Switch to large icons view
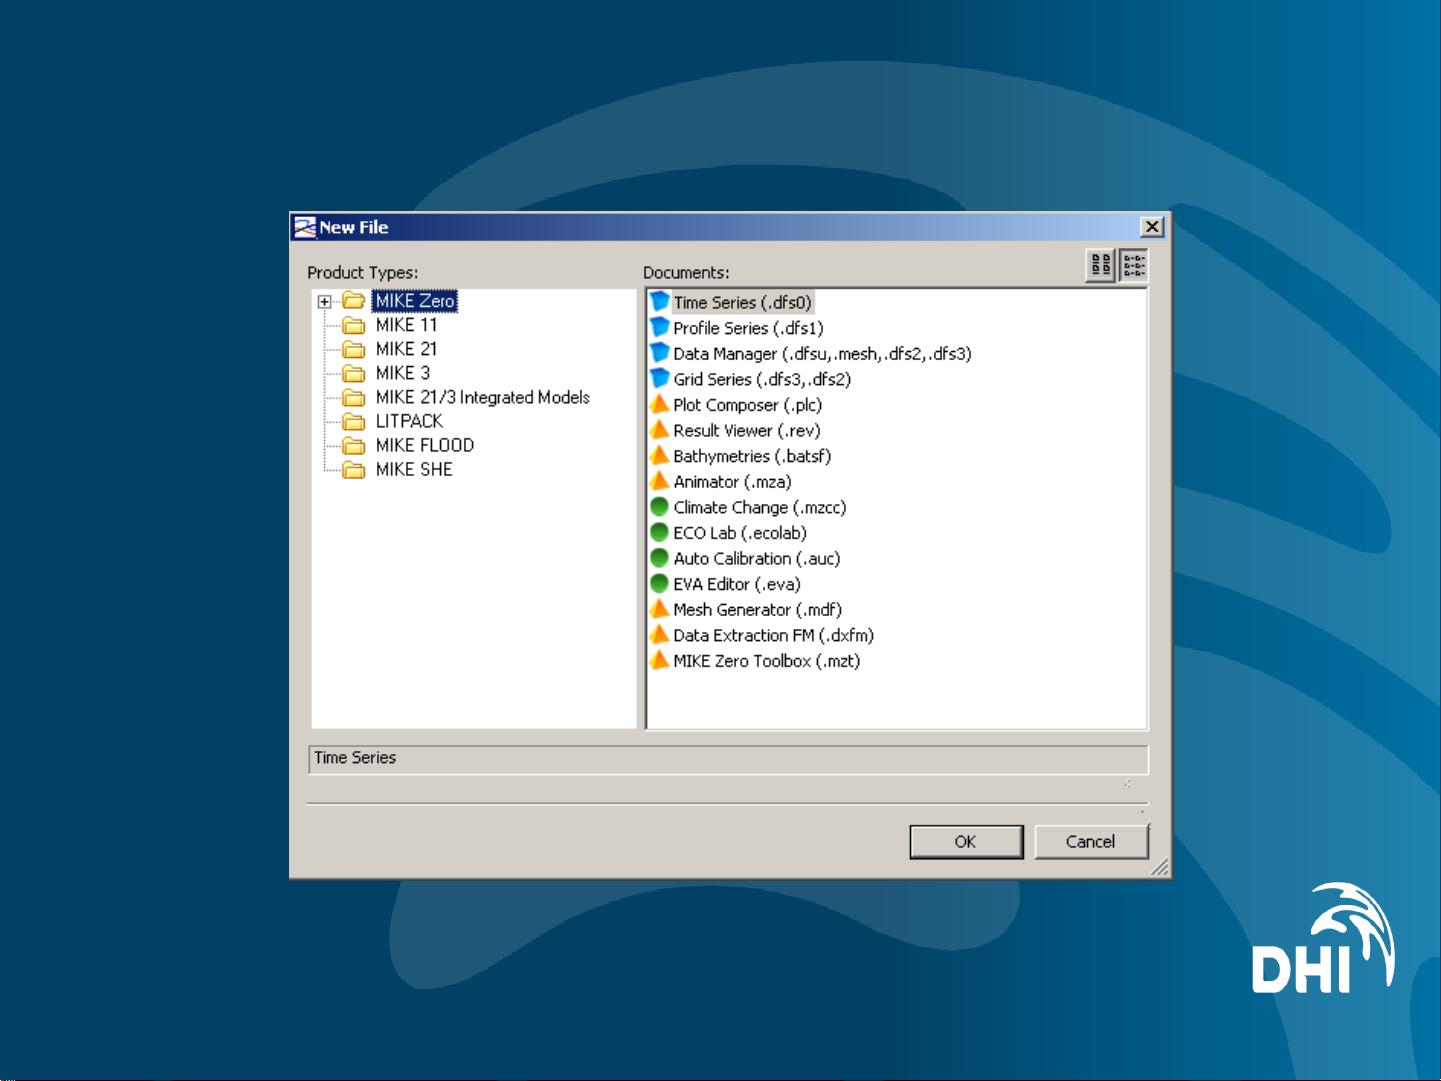Image resolution: width=1441 pixels, height=1081 pixels. pos(1100,265)
